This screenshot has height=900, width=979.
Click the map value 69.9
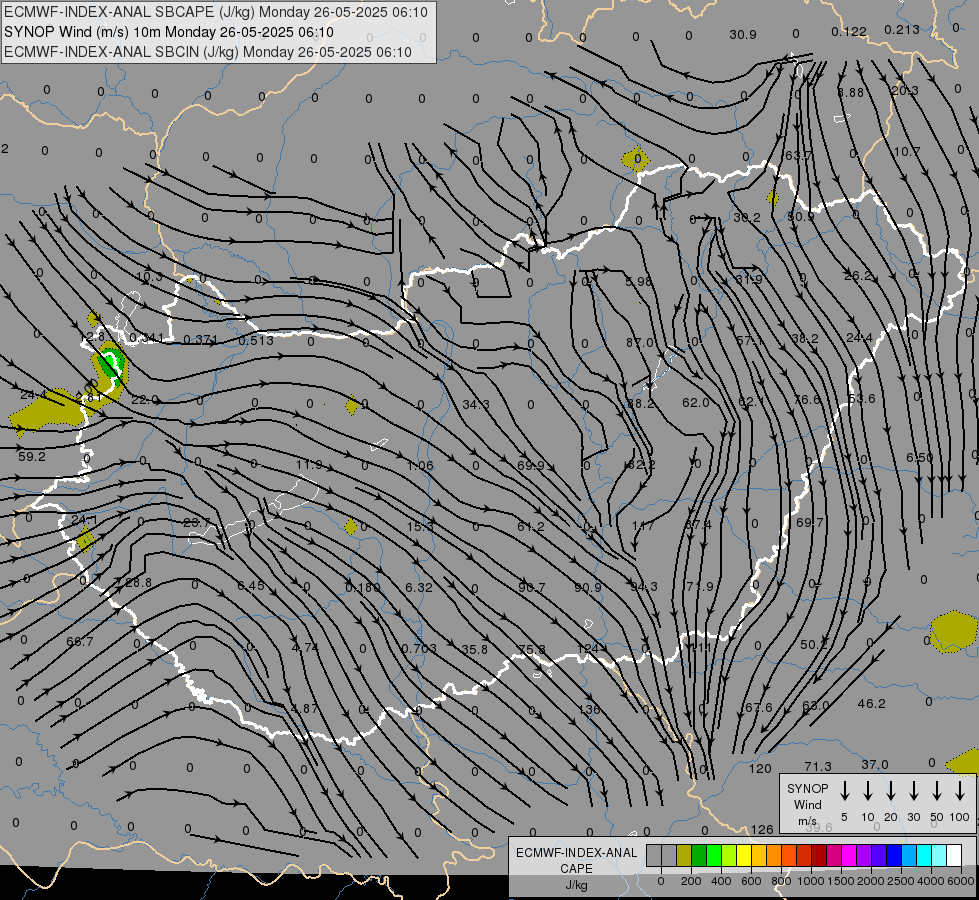531,465
